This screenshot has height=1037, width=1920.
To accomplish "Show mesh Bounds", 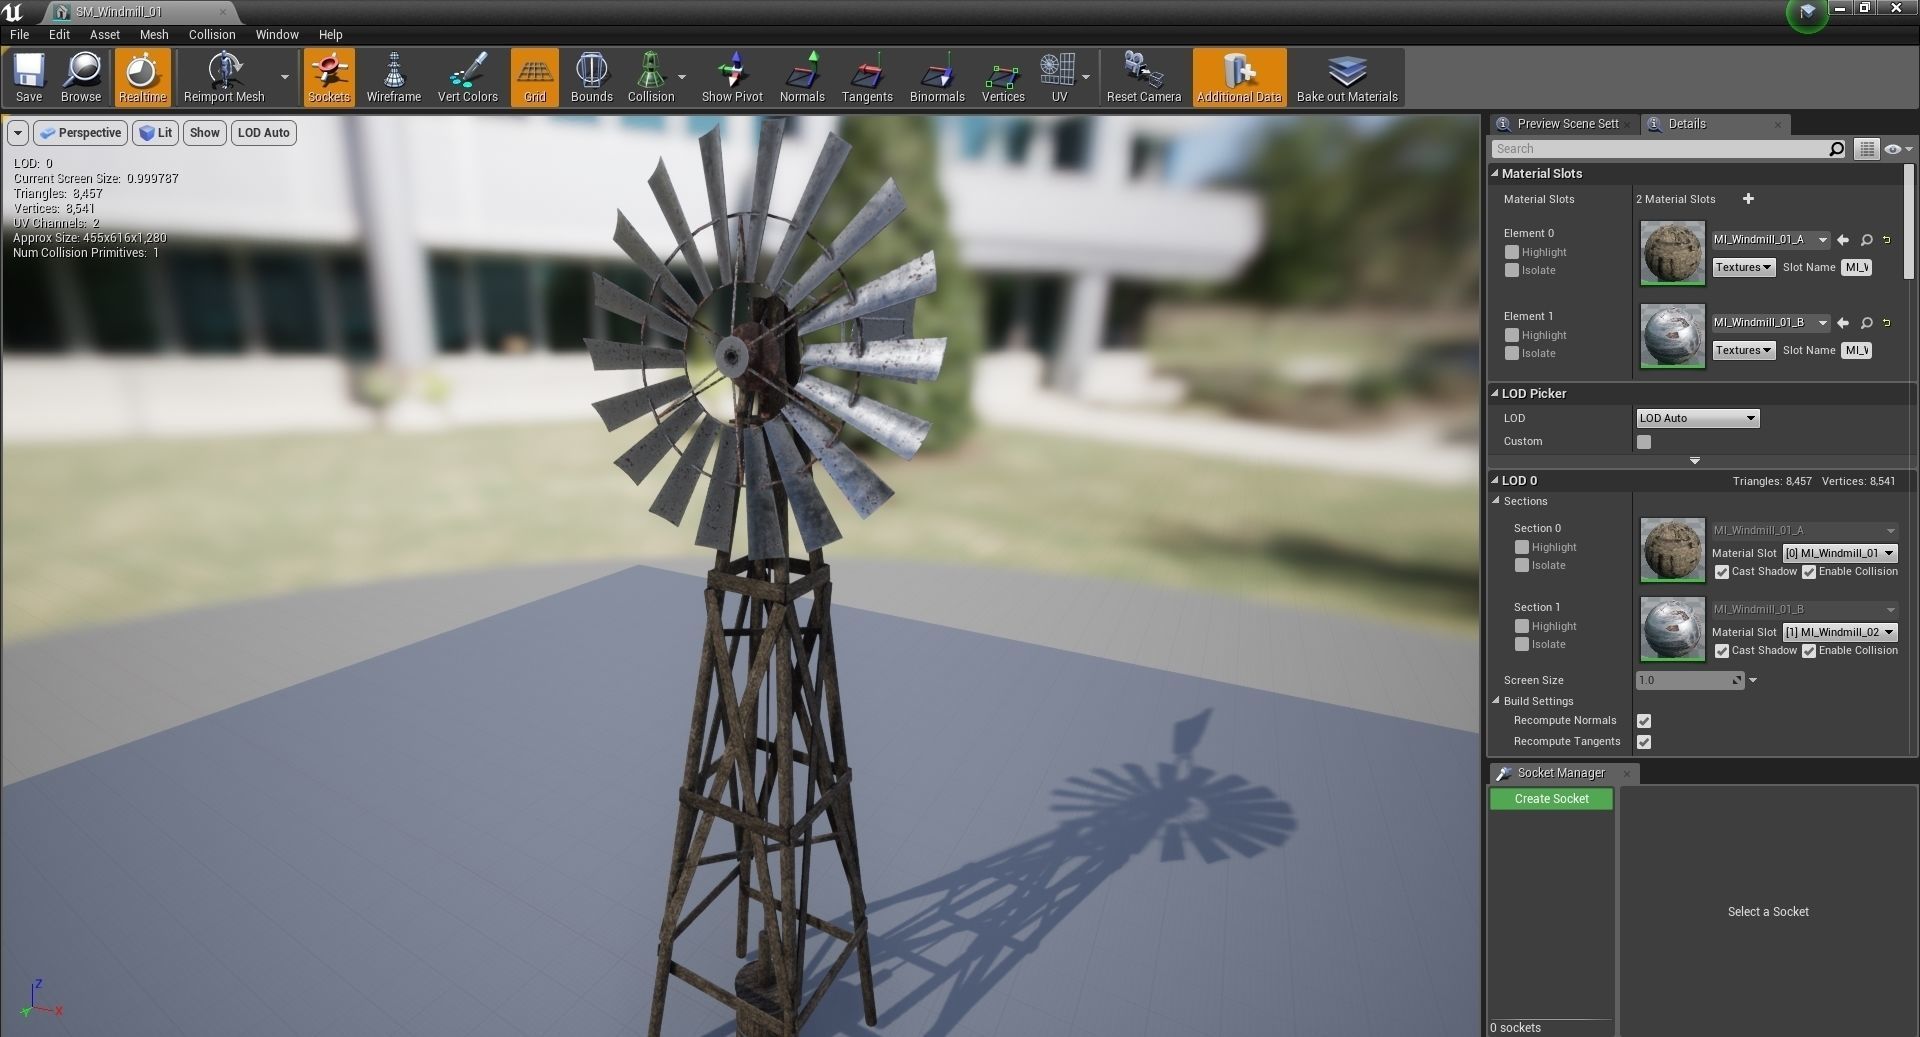I will tap(591, 77).
